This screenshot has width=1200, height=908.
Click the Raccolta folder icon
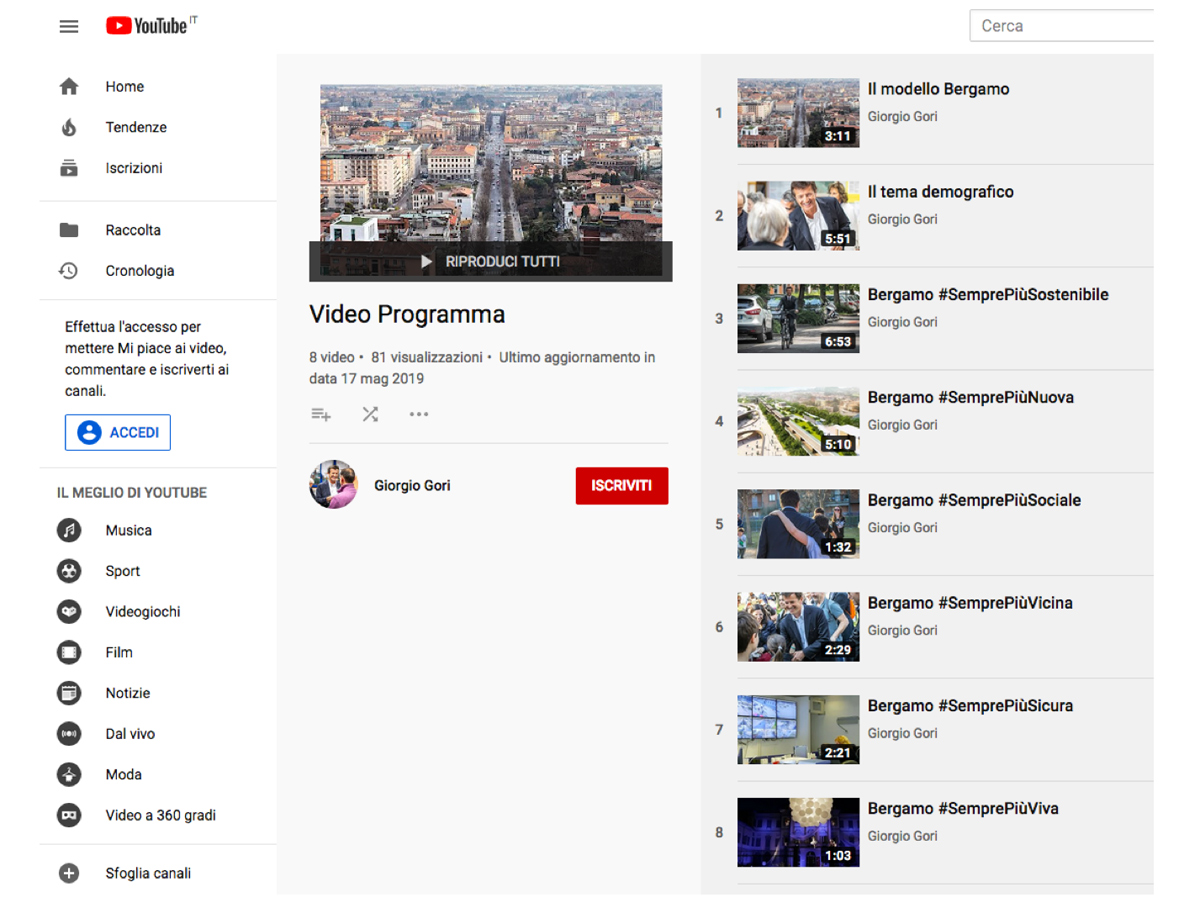pos(69,230)
